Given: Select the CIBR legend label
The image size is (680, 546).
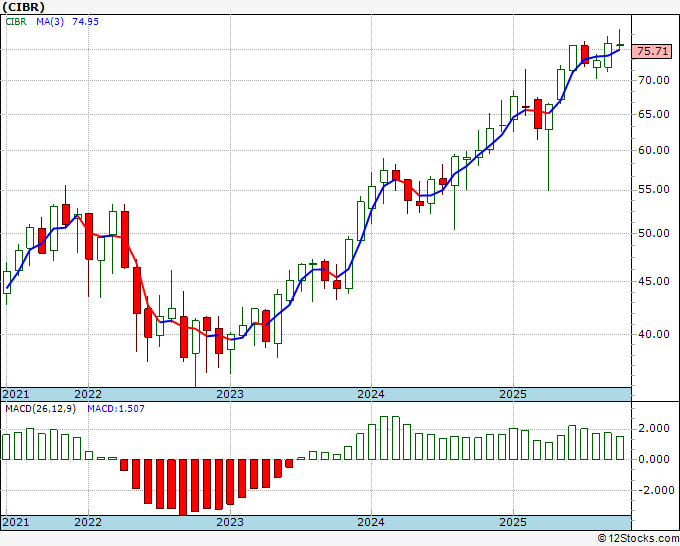Looking at the screenshot, I should tap(16, 21).
